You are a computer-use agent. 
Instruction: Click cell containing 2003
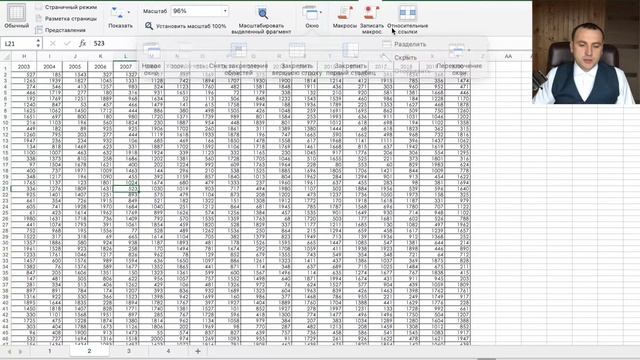pyautogui.click(x=24, y=67)
